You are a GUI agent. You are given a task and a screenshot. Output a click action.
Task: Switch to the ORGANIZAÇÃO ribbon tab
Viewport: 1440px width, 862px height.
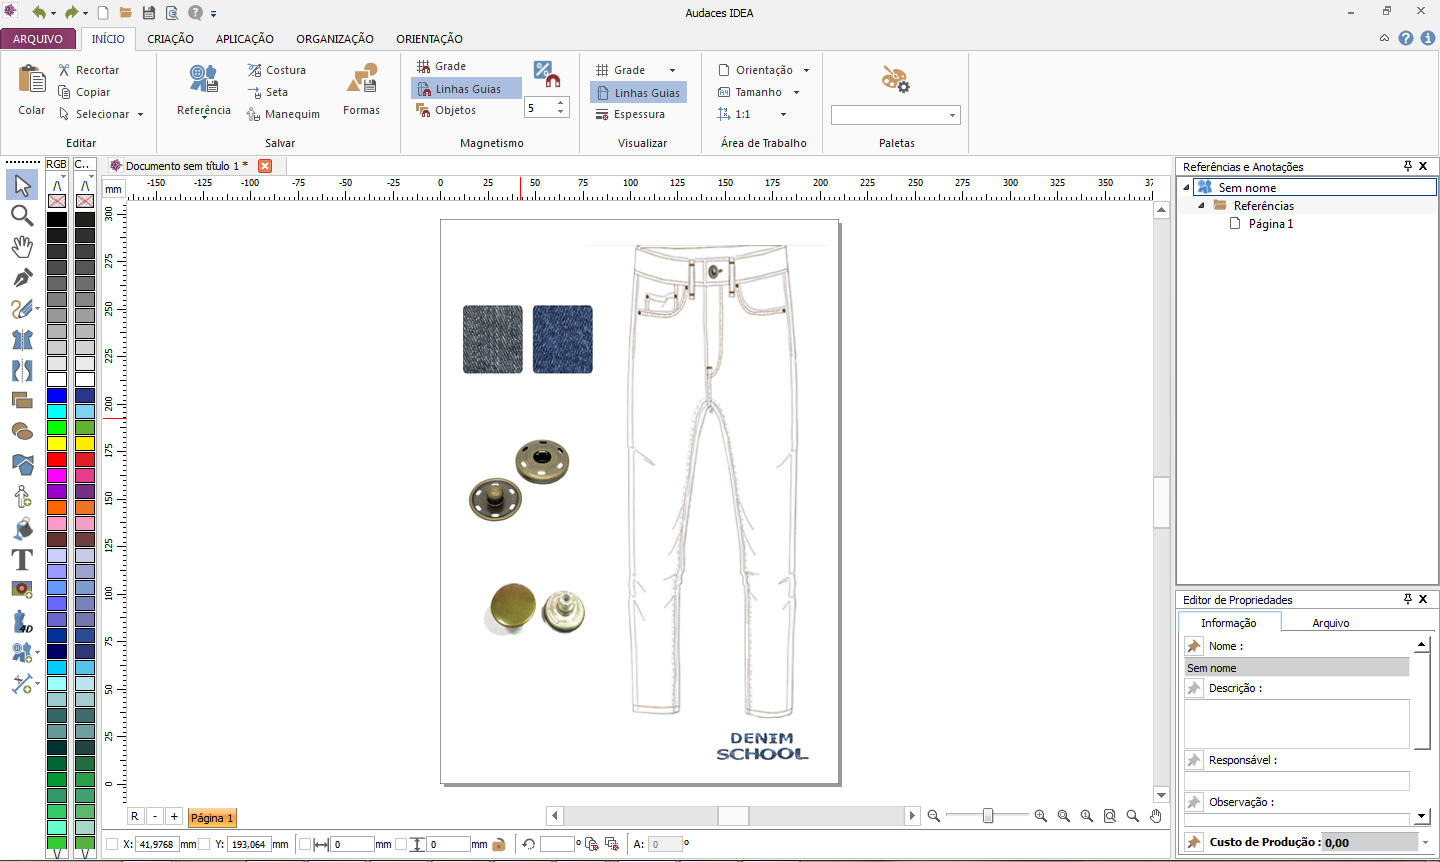point(335,39)
